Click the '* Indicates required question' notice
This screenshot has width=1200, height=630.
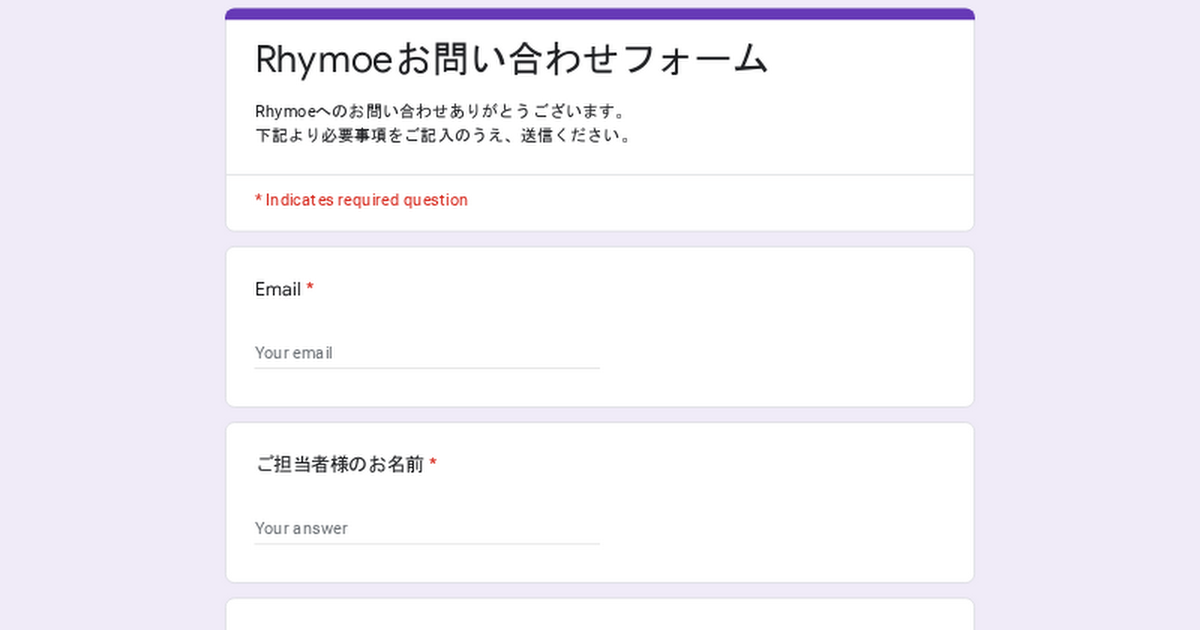pyautogui.click(x=361, y=200)
